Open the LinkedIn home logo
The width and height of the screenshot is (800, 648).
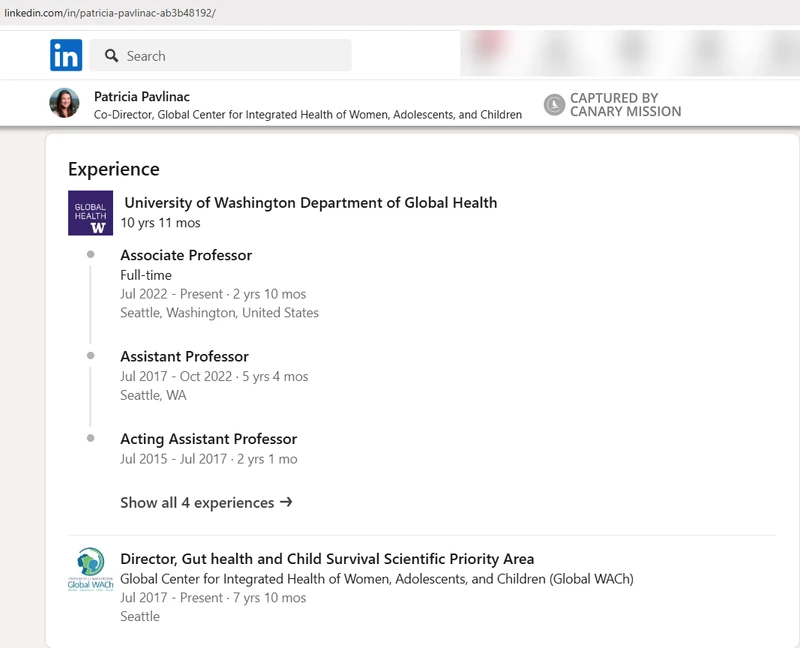click(66, 55)
